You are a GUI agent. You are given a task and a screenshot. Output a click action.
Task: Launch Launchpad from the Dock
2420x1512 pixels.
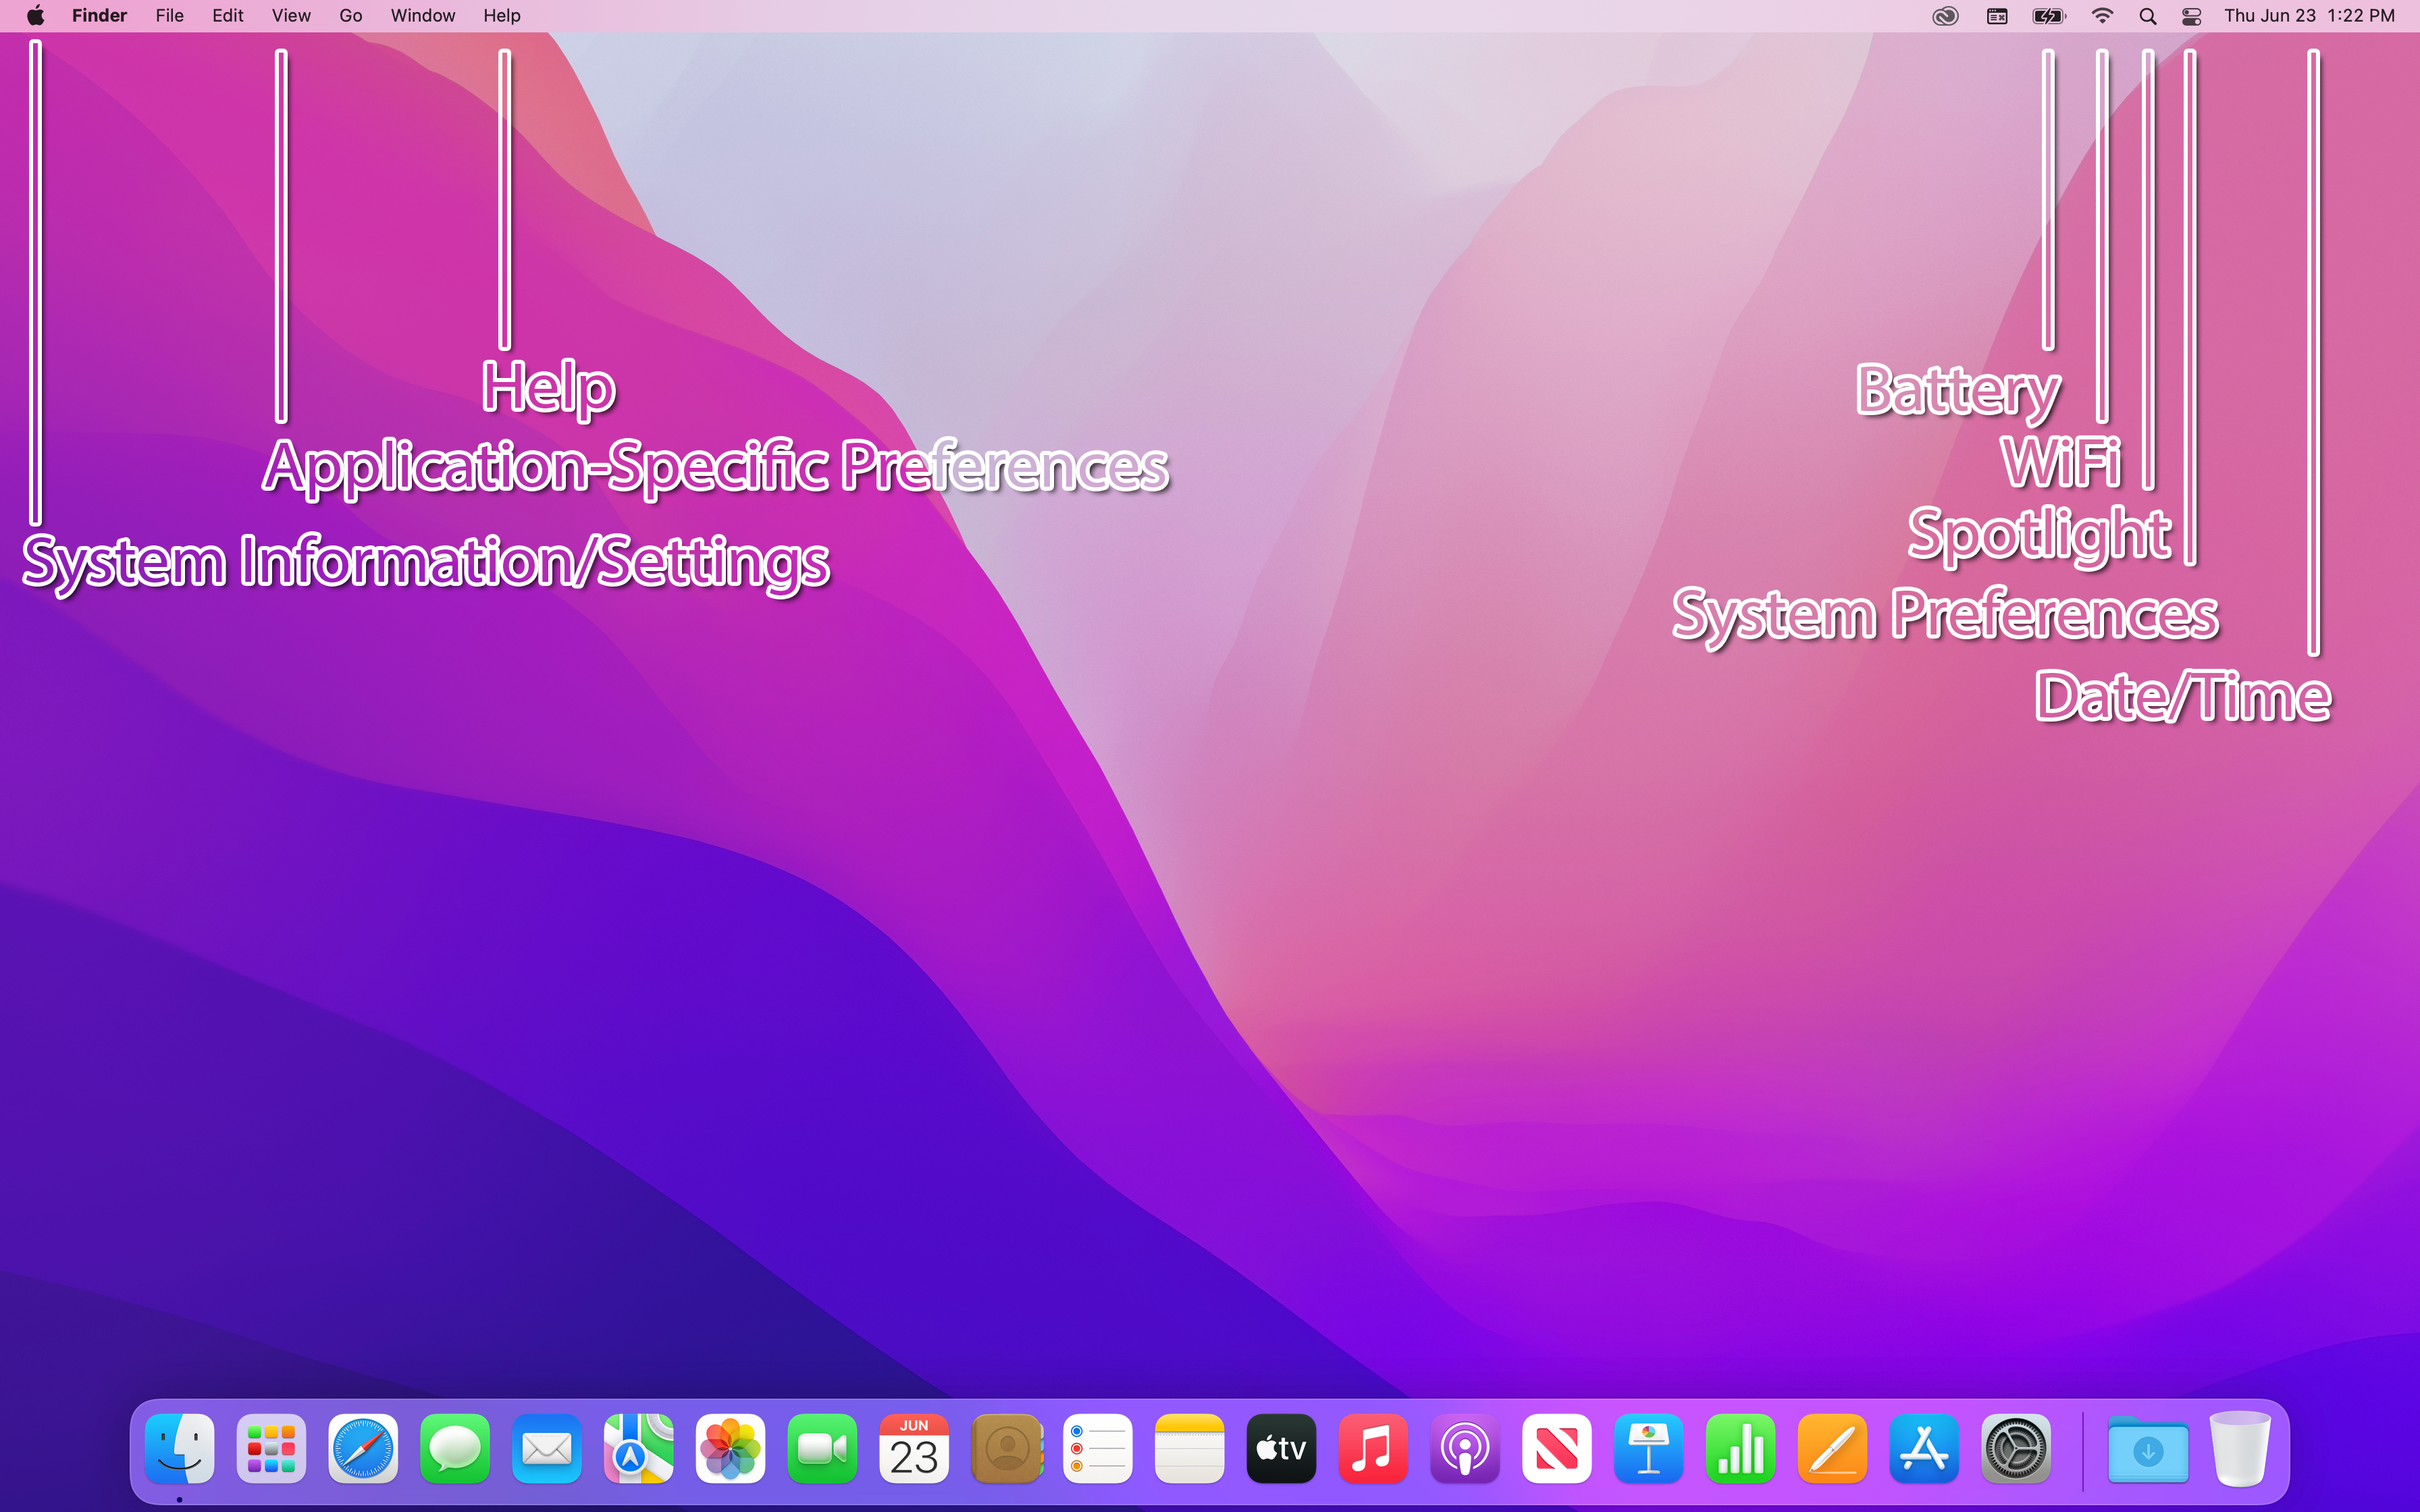pos(271,1448)
